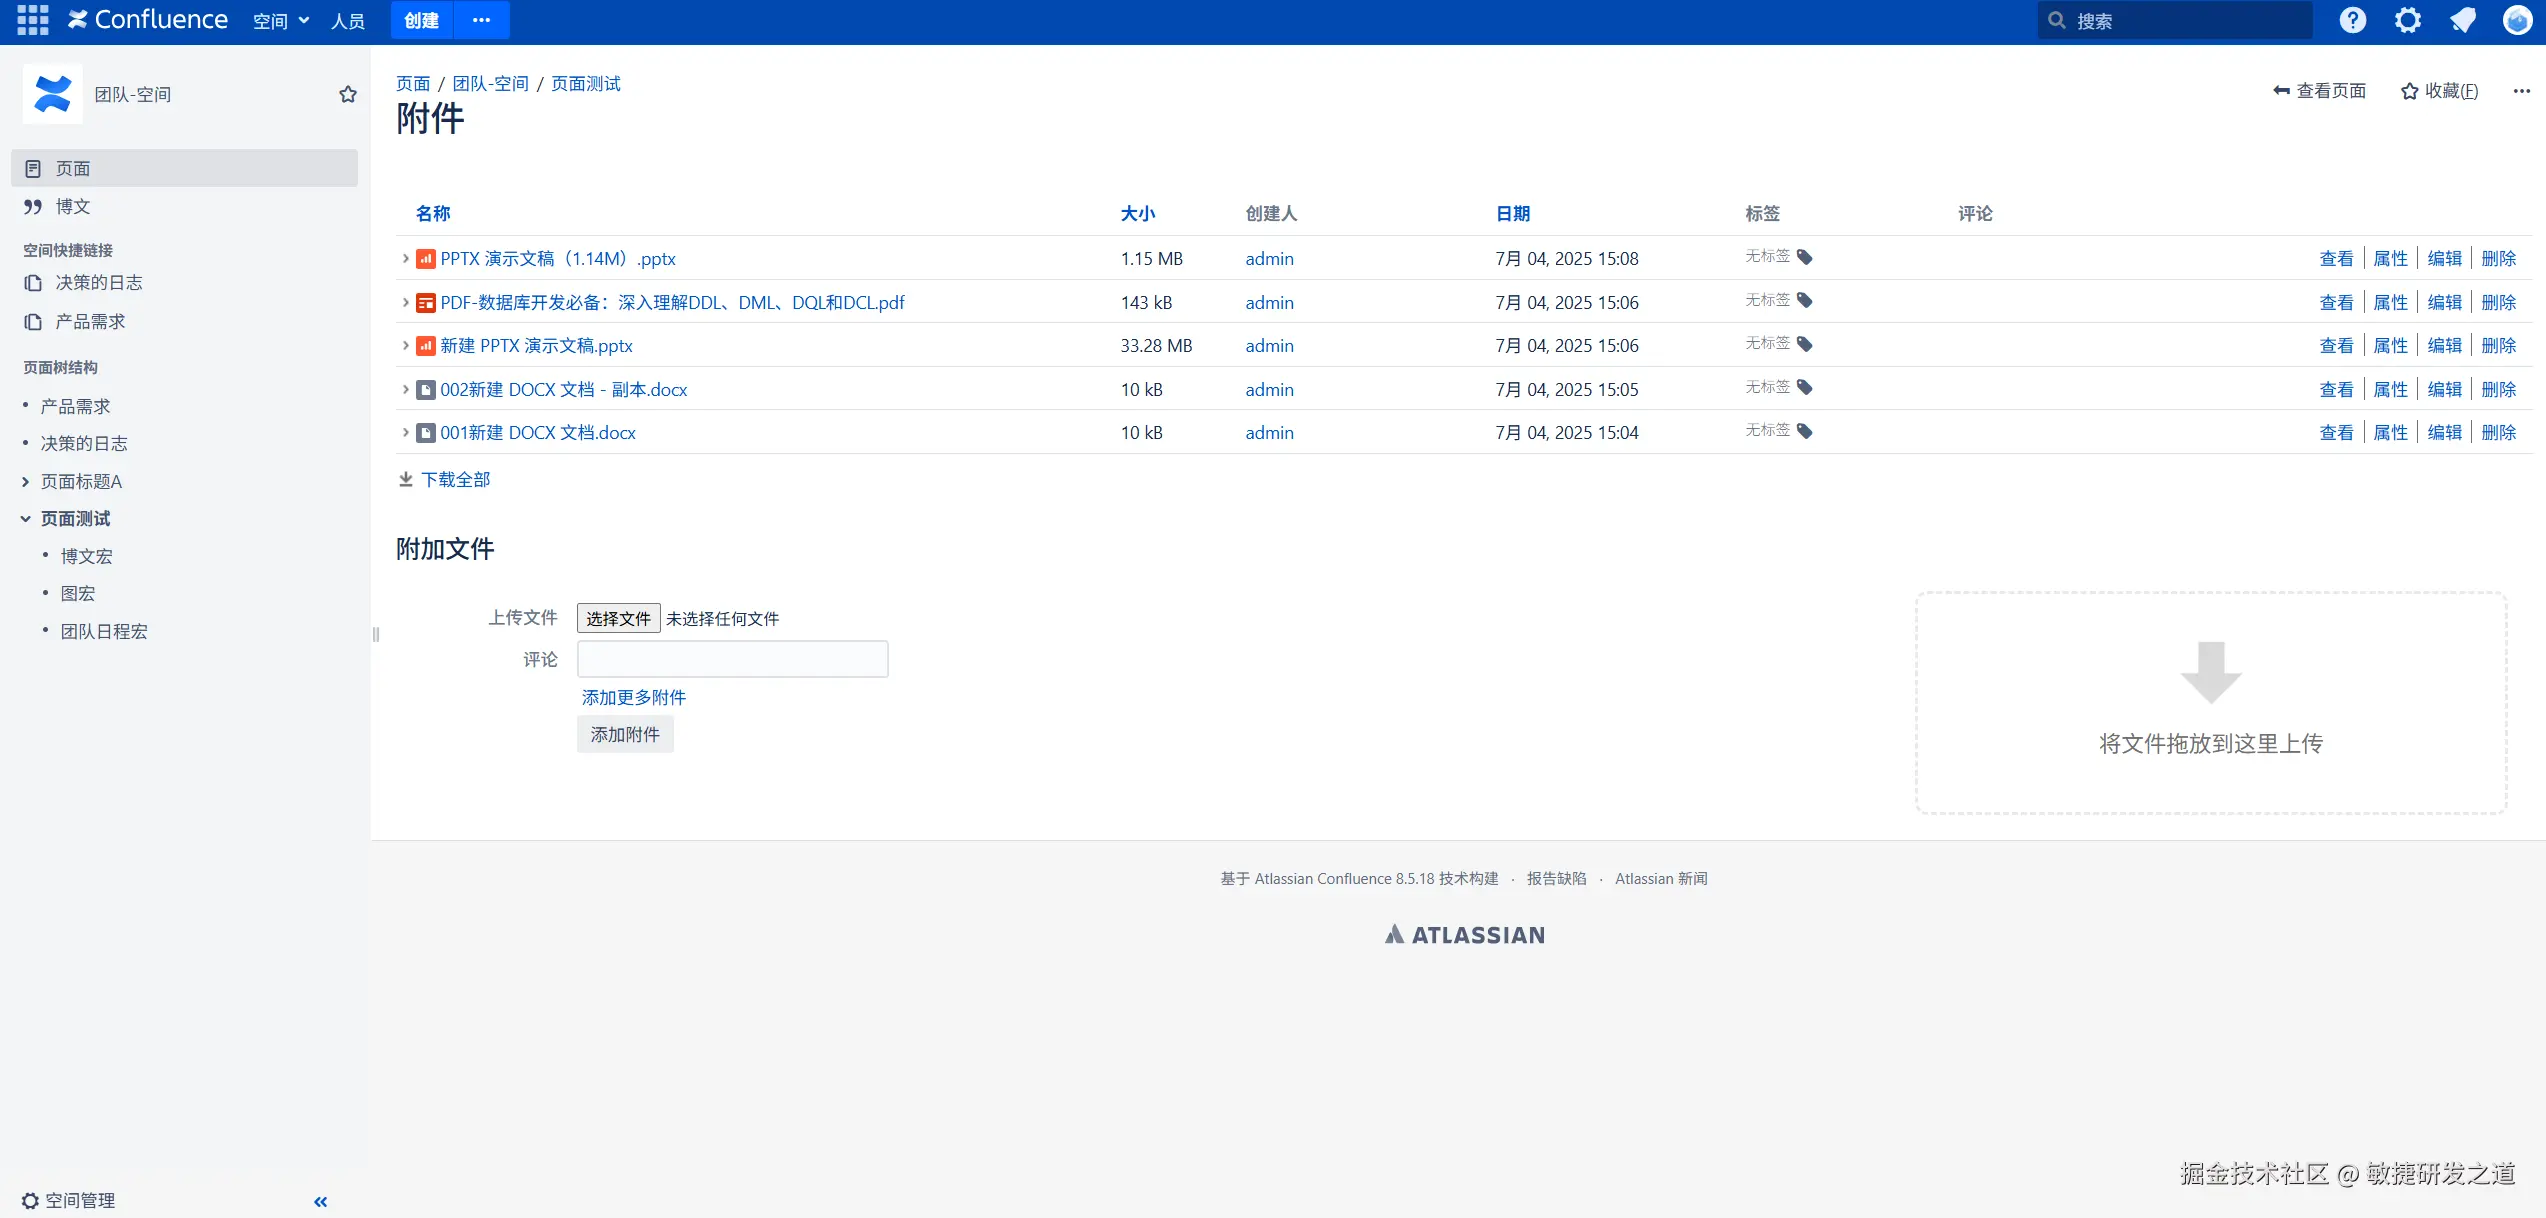This screenshot has height=1218, width=2546.
Task: Open 人员 in the top navigation
Action: click(x=348, y=21)
